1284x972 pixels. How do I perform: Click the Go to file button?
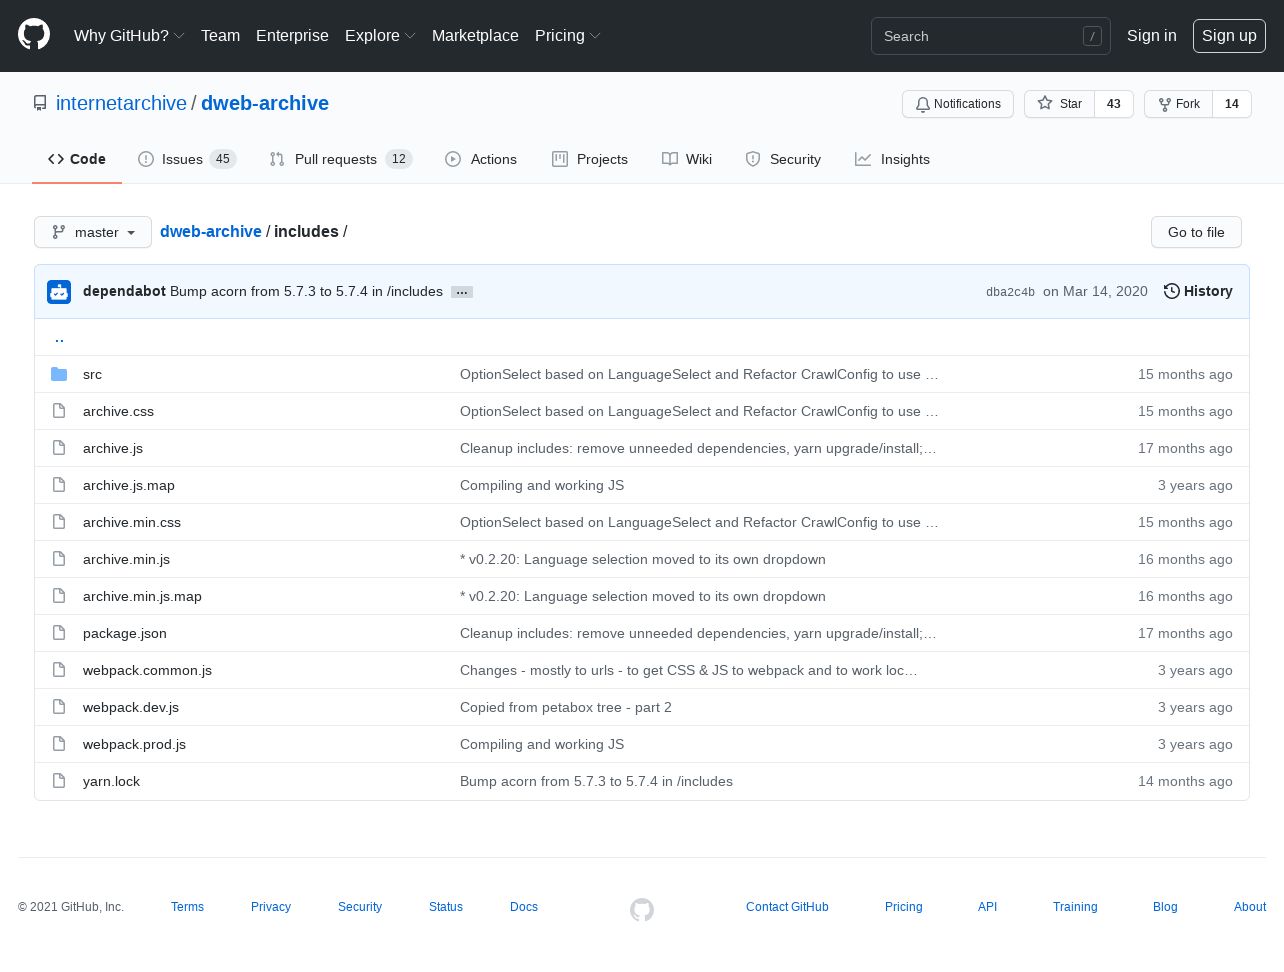1196,232
